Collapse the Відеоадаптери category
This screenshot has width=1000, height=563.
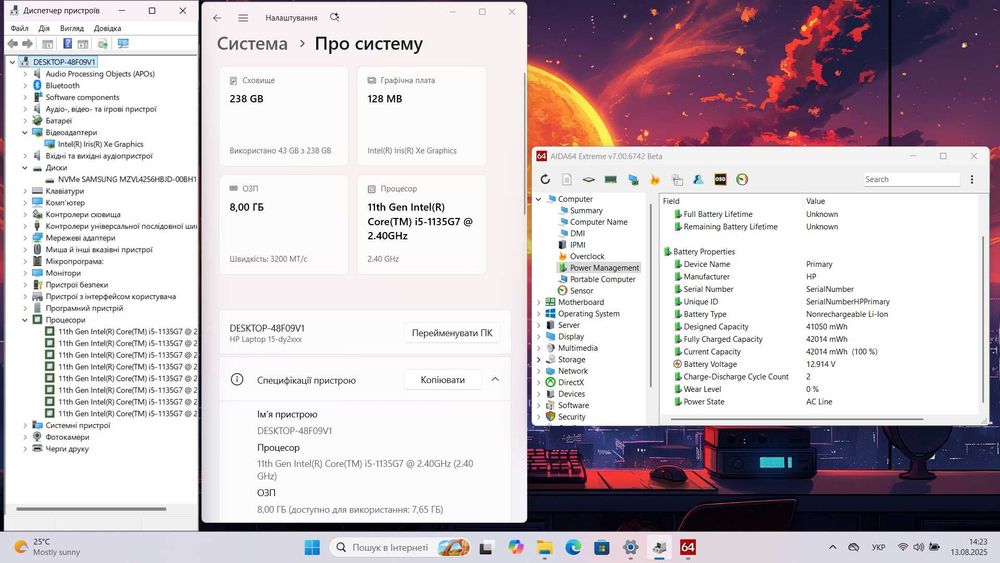pos(25,133)
